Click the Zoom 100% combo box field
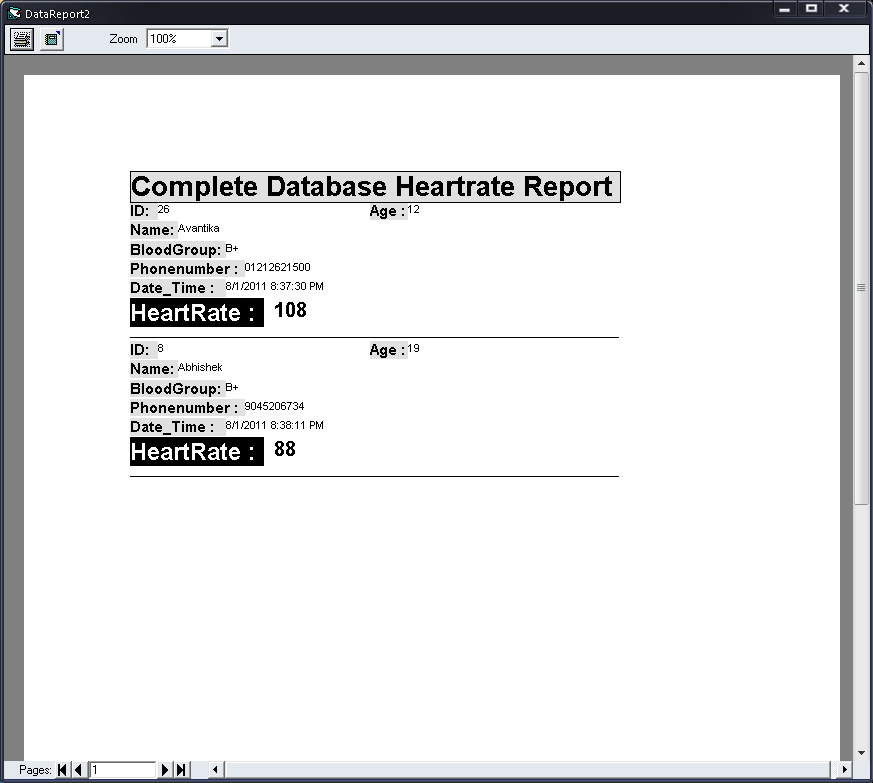Image resolution: width=873 pixels, height=783 pixels. pyautogui.click(x=187, y=39)
